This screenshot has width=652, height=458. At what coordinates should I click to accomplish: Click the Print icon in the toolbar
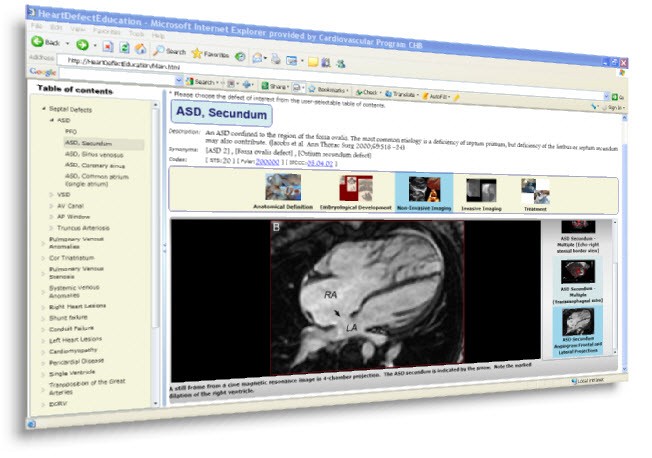click(x=276, y=59)
